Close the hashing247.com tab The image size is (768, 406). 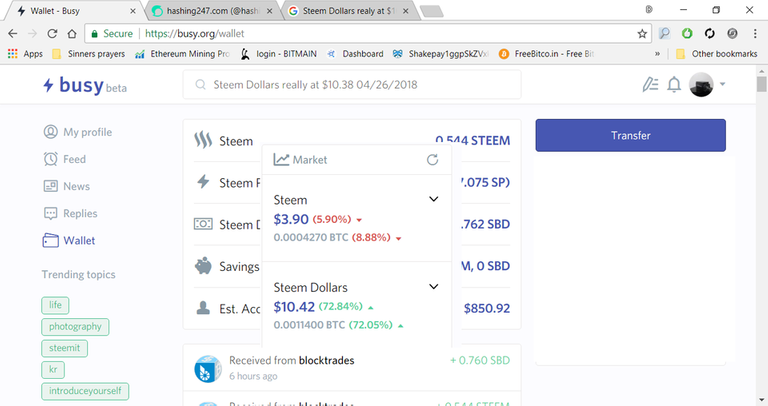tap(269, 11)
